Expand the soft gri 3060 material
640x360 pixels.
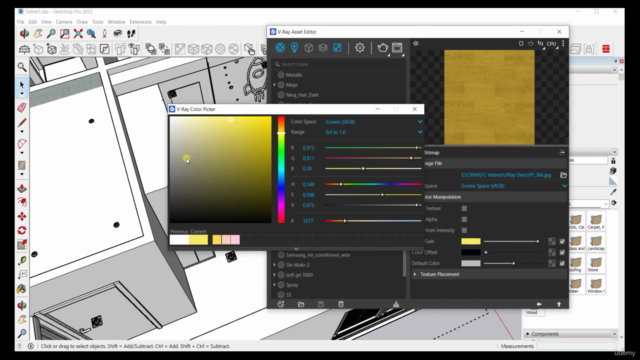tap(275, 275)
